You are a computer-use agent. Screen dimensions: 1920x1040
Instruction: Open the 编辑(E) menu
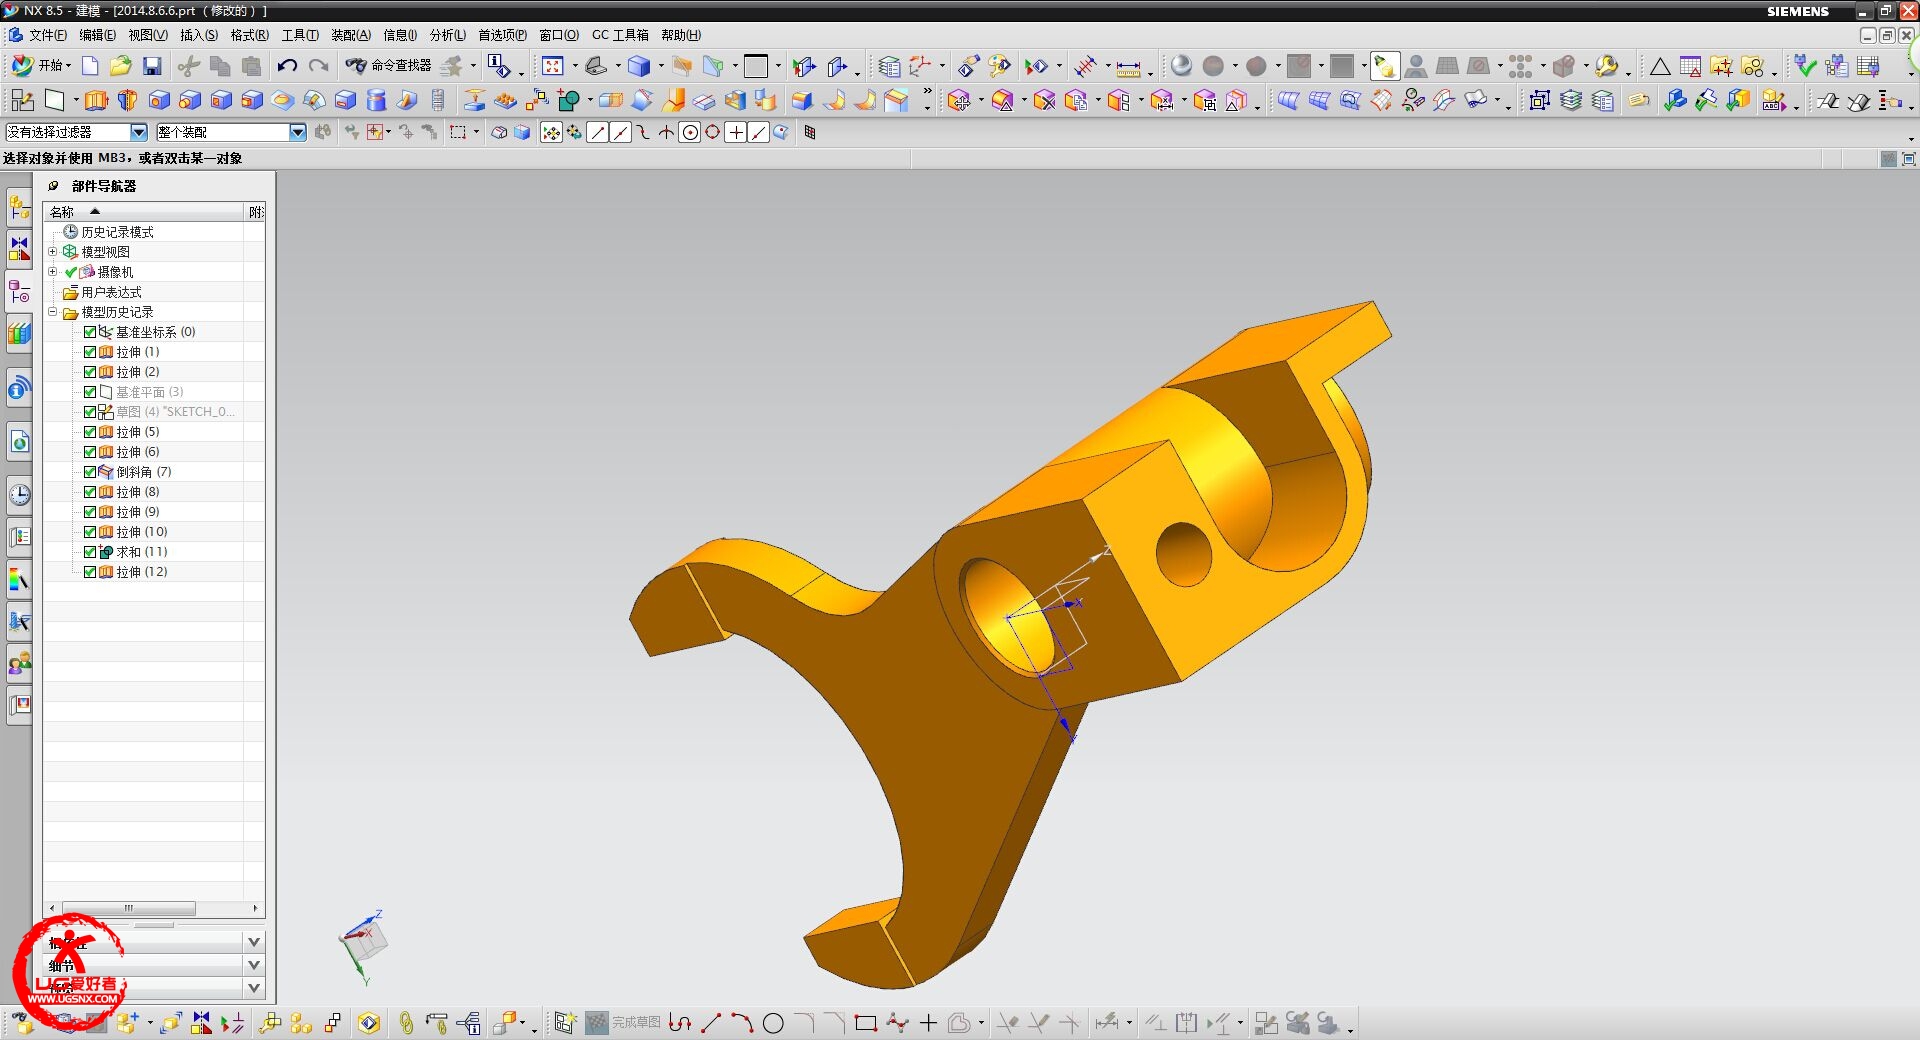[98, 35]
